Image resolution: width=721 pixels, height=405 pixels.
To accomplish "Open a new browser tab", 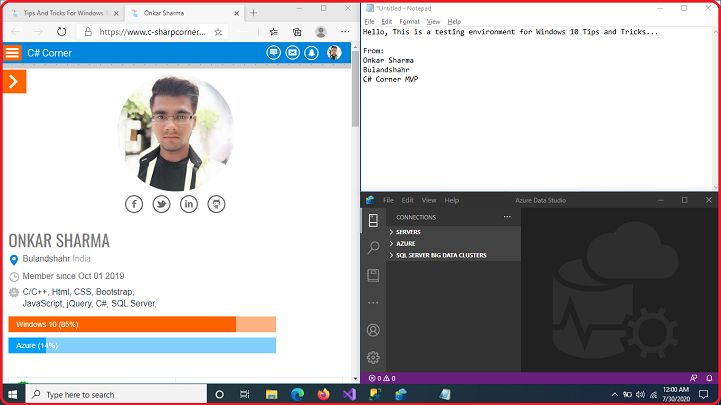I will pyautogui.click(x=253, y=13).
